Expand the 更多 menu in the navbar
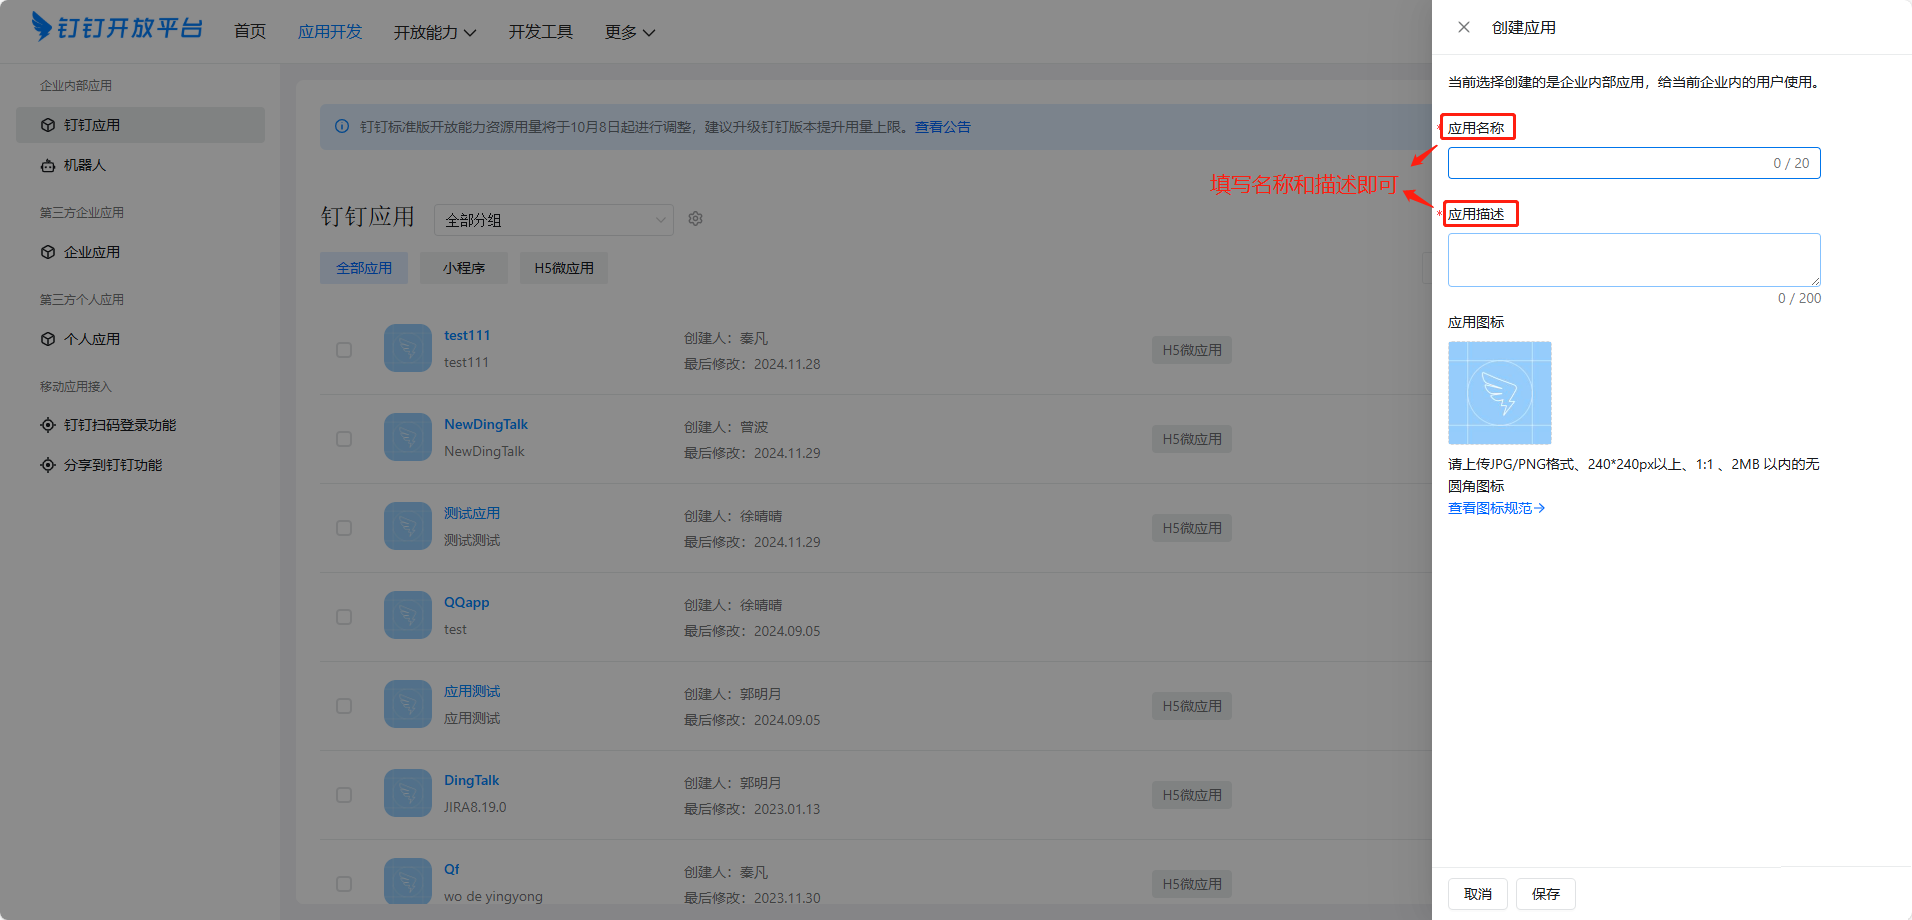This screenshot has height=920, width=1912. (629, 32)
